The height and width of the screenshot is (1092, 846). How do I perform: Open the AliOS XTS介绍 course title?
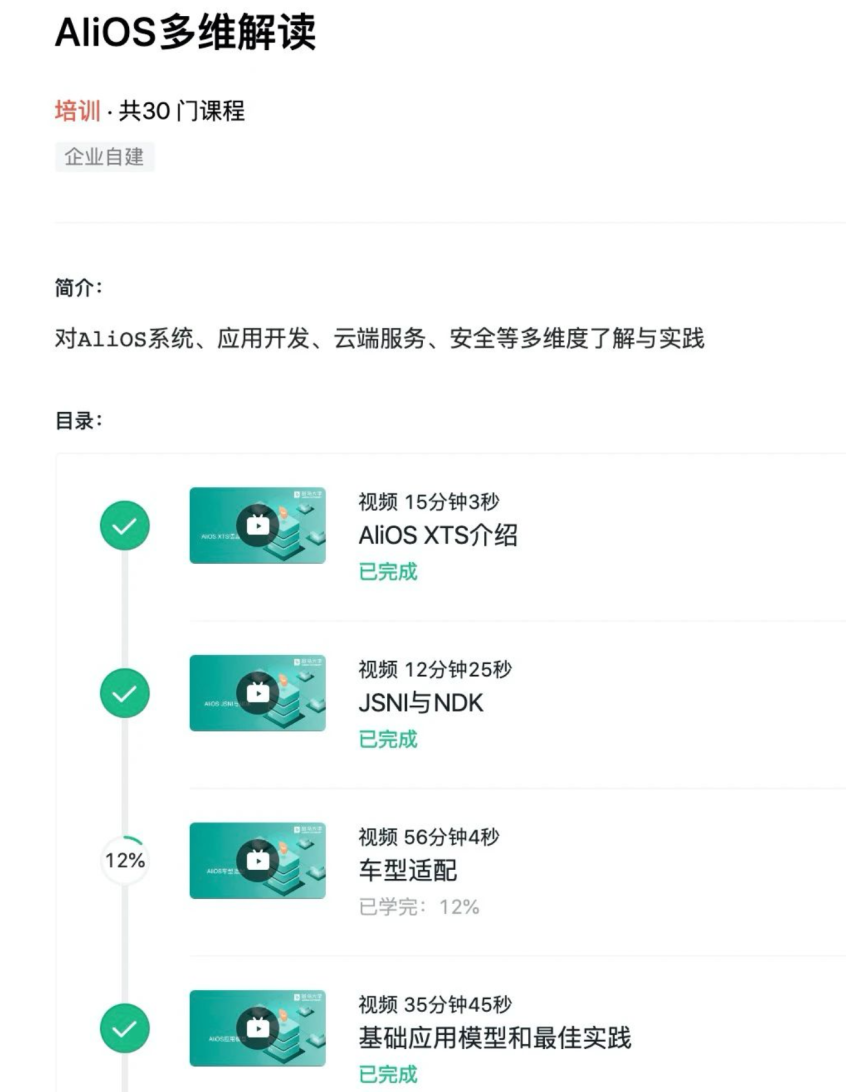438,536
